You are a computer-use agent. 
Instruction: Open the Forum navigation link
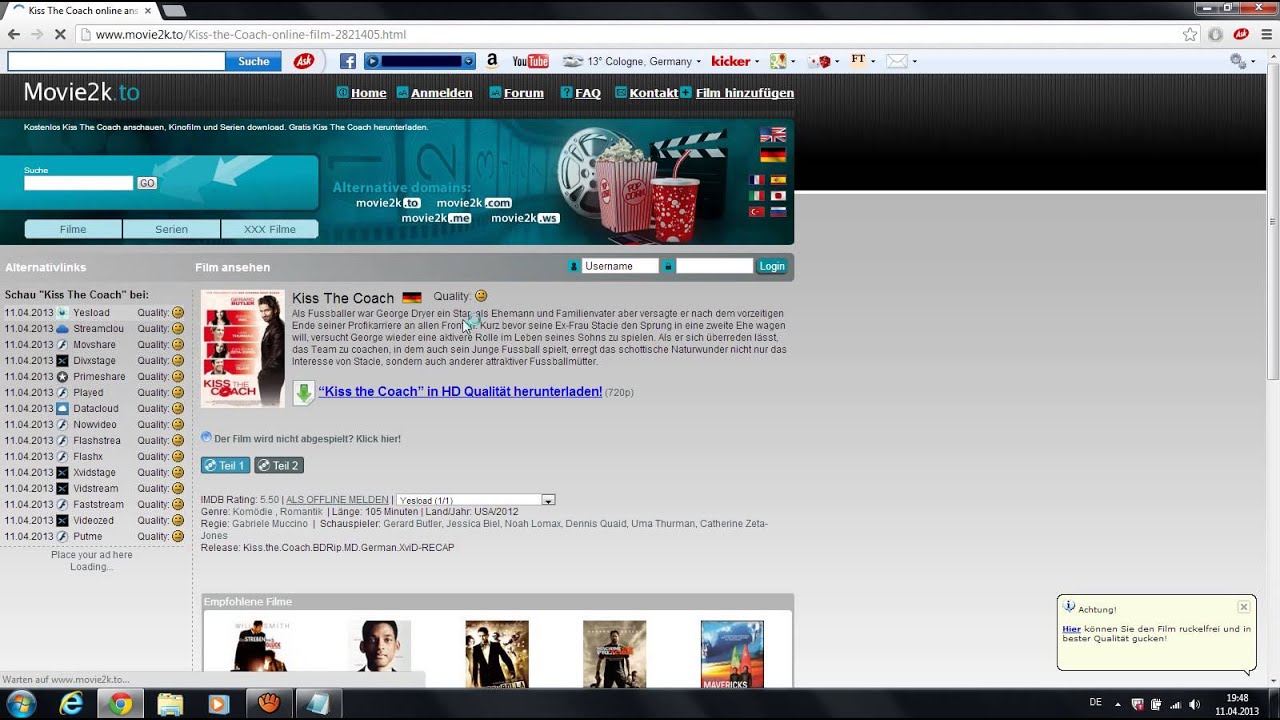(523, 93)
